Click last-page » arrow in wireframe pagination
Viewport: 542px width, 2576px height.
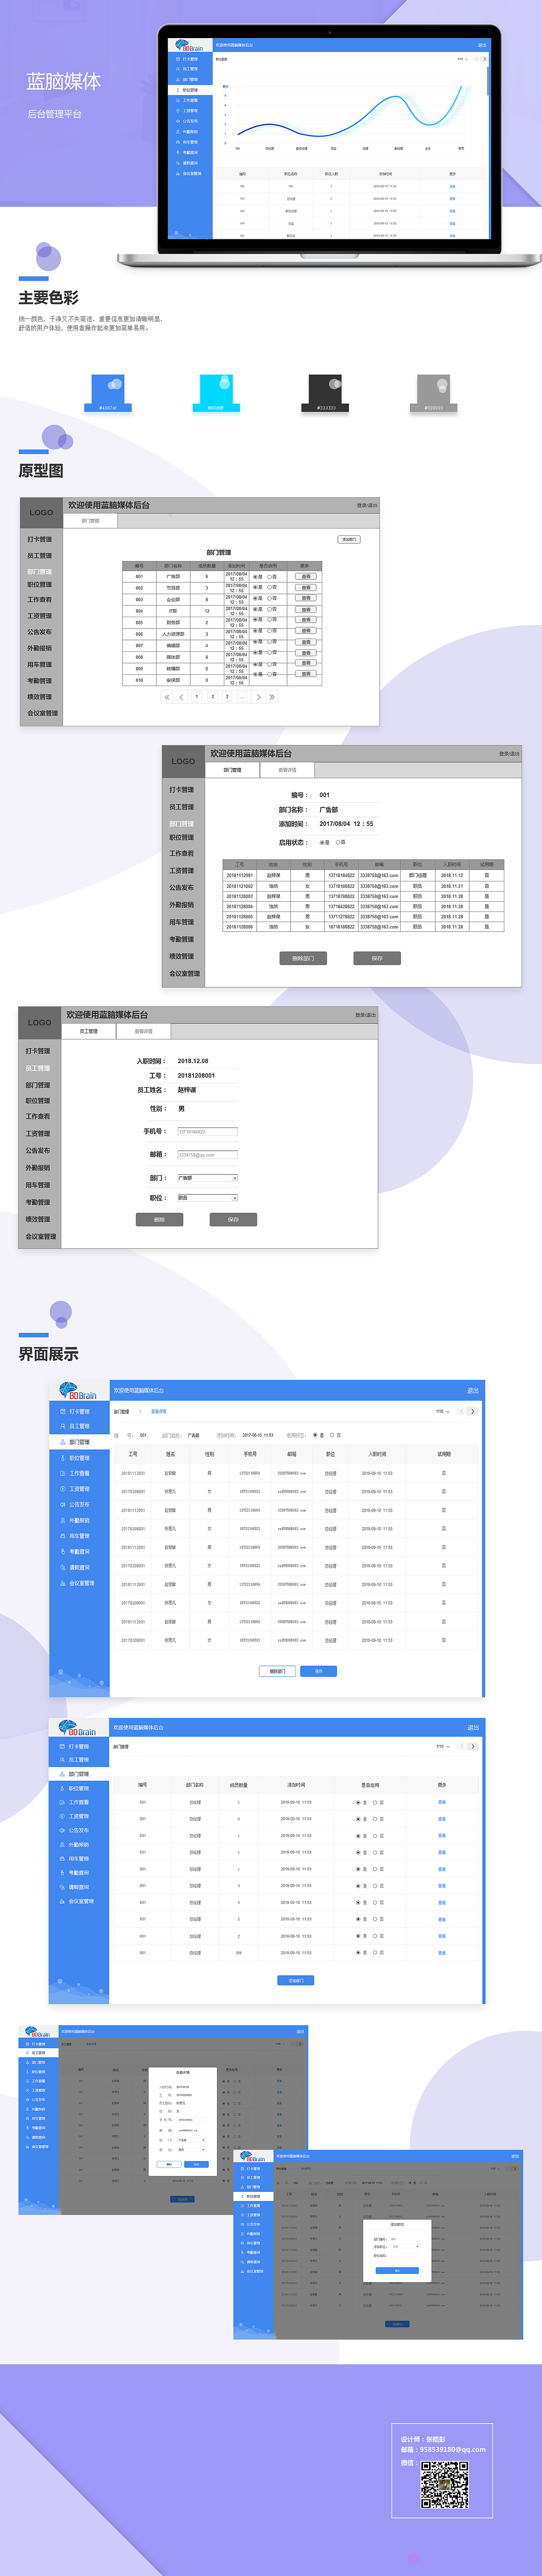(272, 697)
